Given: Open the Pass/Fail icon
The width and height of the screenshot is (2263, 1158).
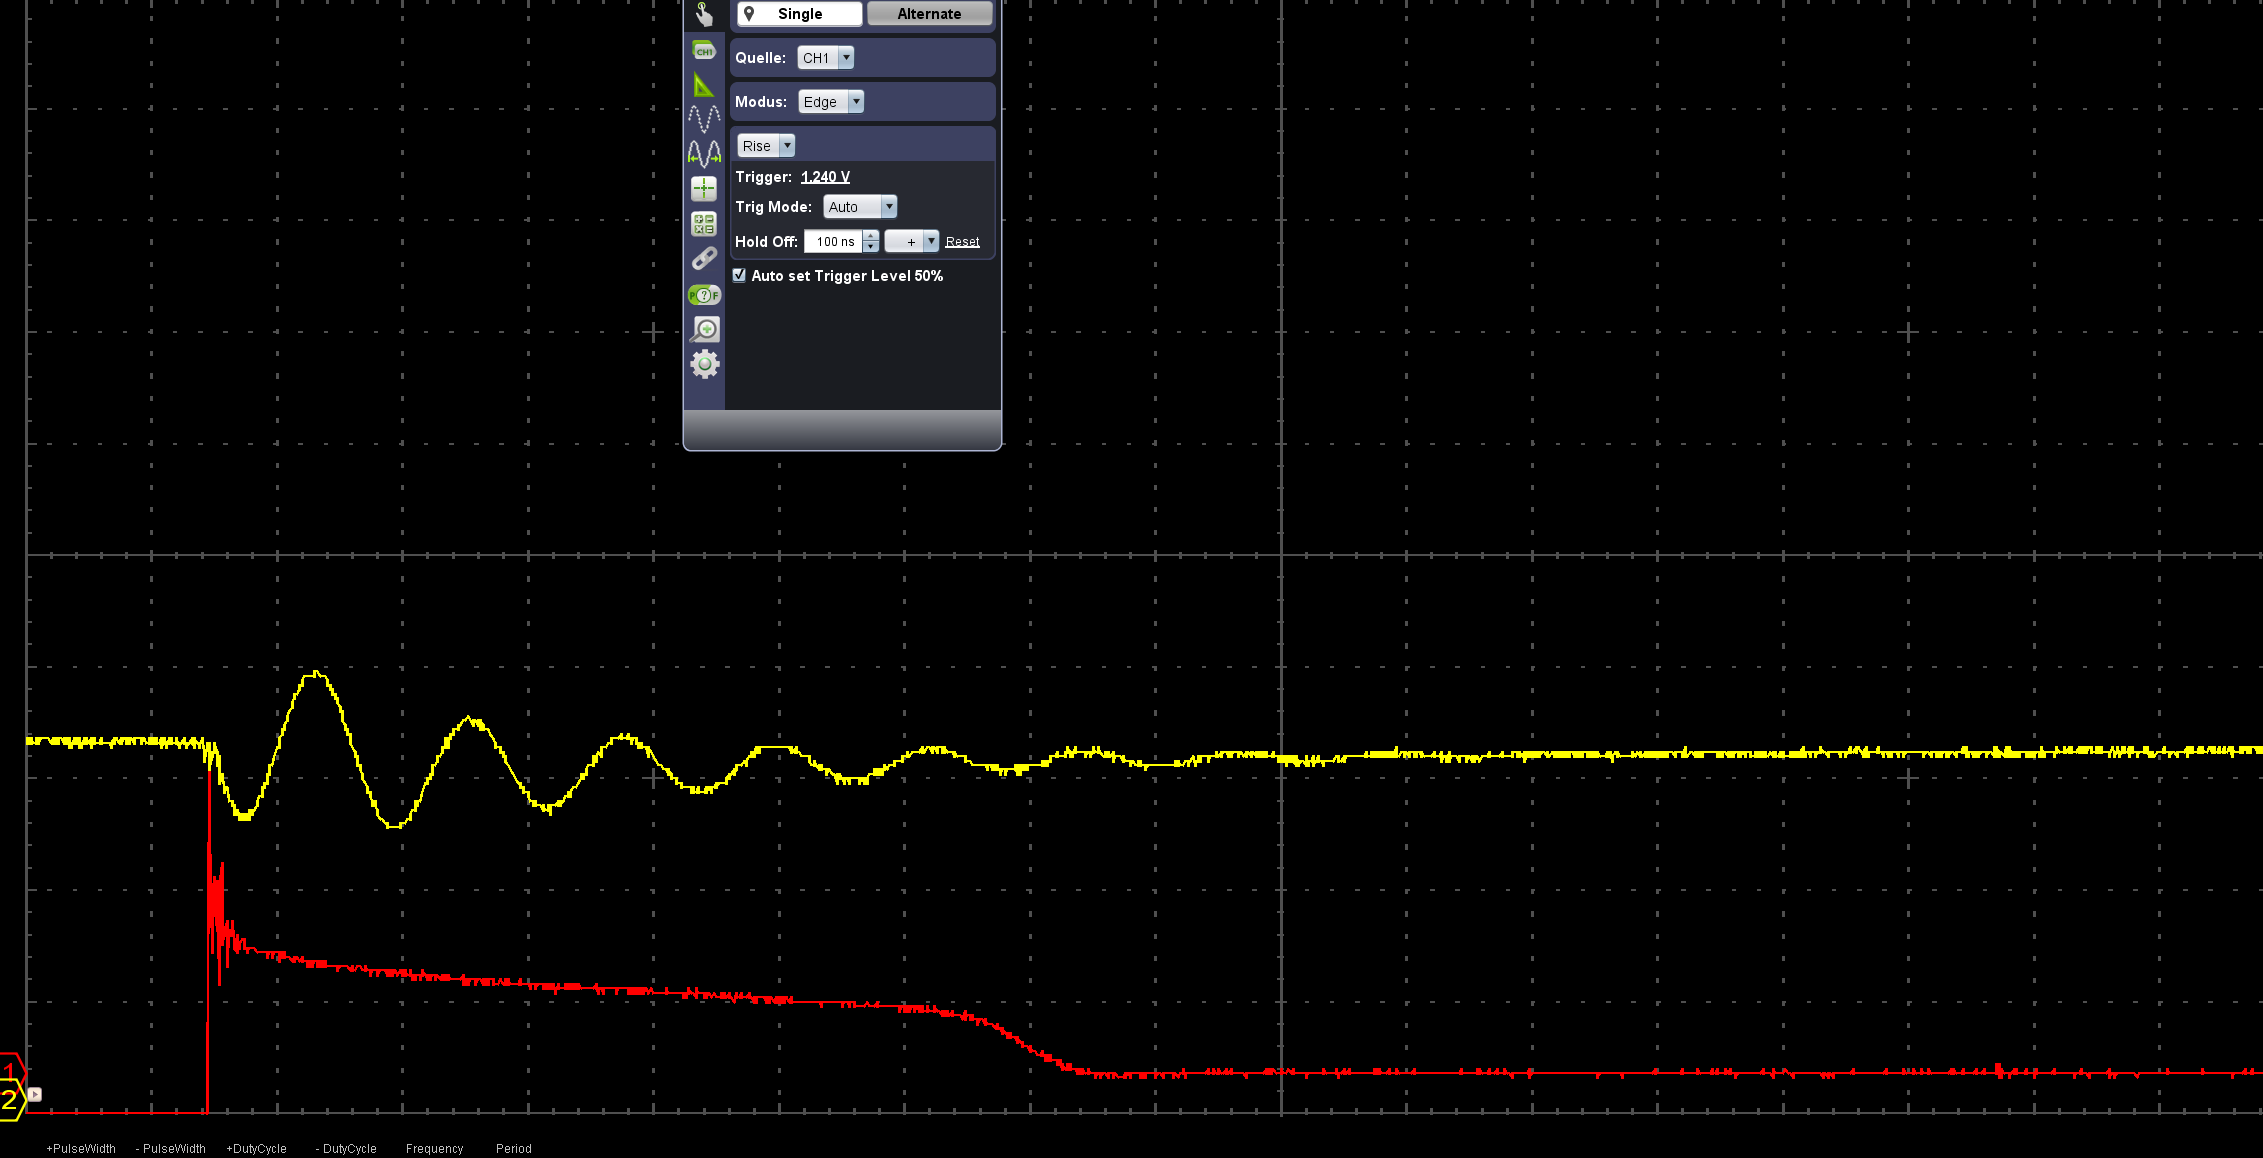Looking at the screenshot, I should [704, 295].
